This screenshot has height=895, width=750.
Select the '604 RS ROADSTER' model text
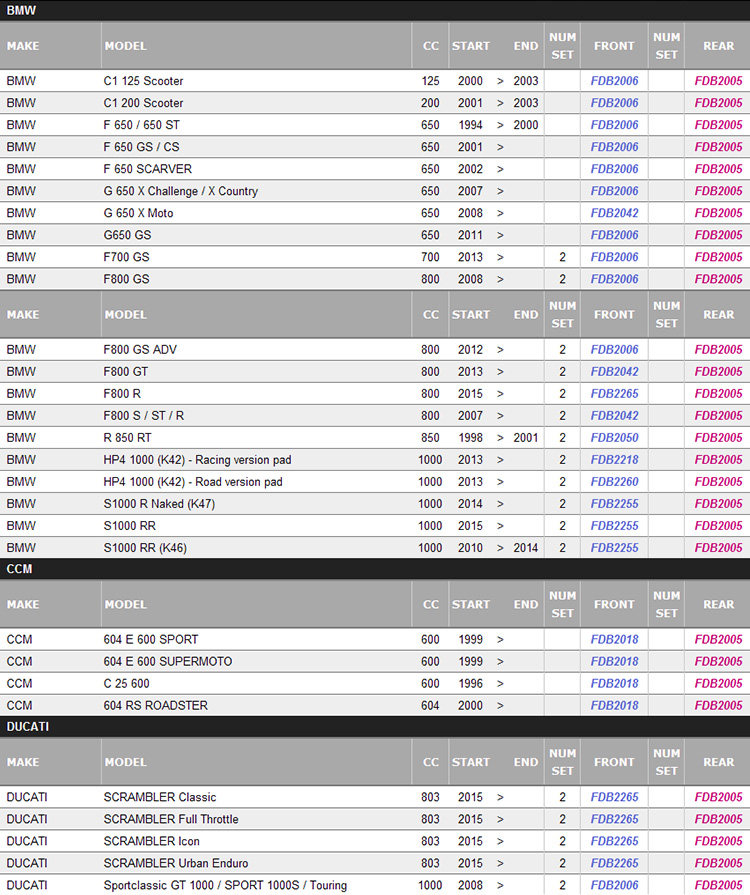[155, 705]
